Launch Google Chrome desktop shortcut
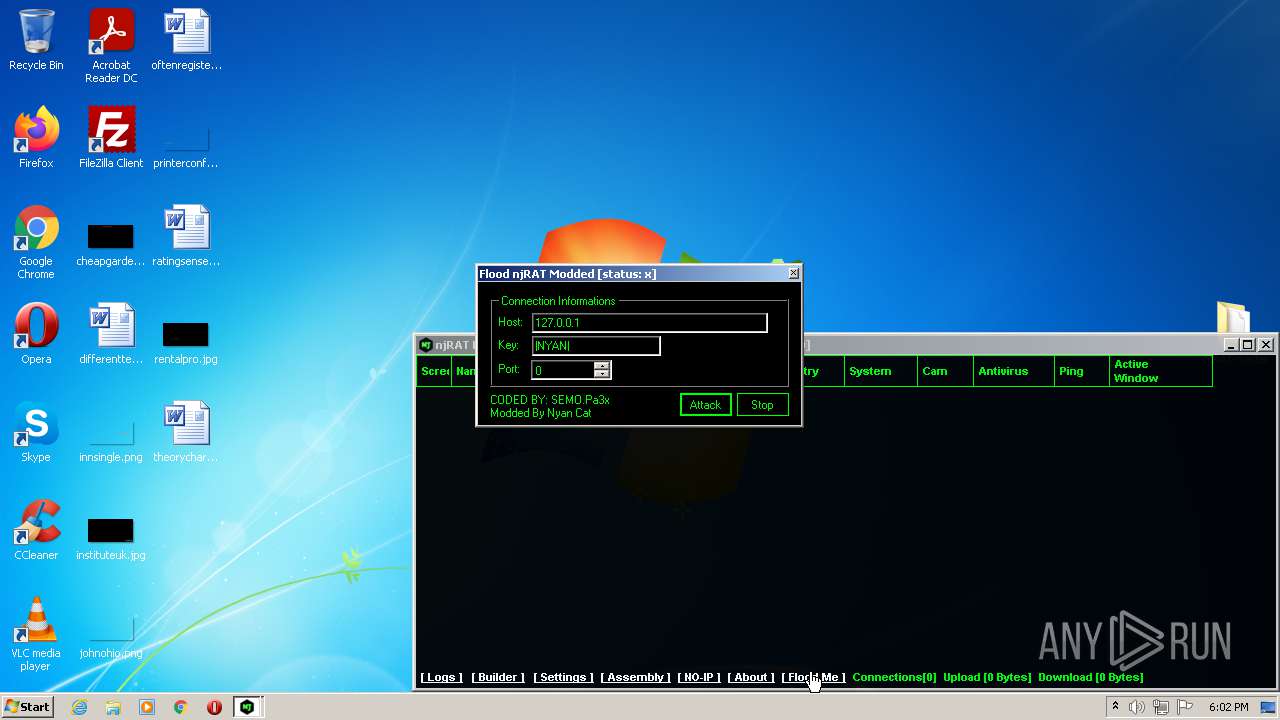This screenshot has width=1280, height=720. tap(36, 243)
